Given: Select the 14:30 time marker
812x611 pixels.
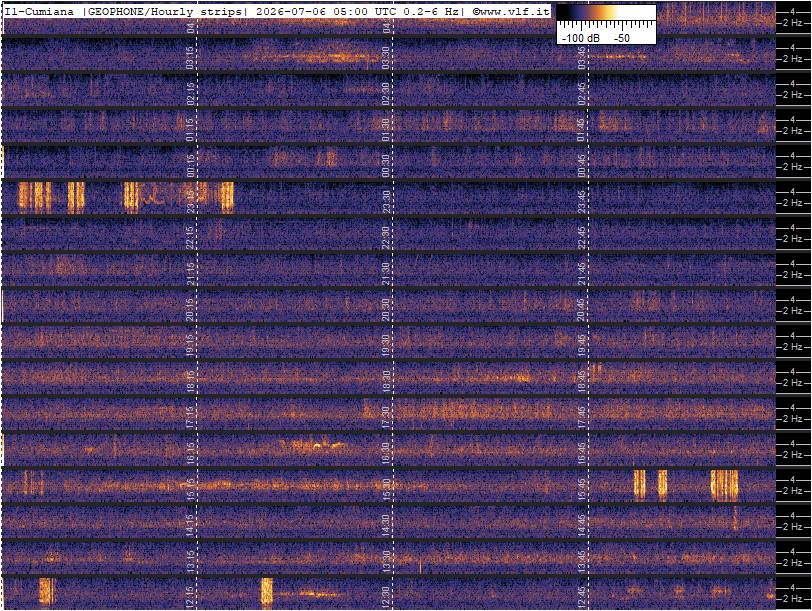Looking at the screenshot, I should pyautogui.click(x=386, y=526).
